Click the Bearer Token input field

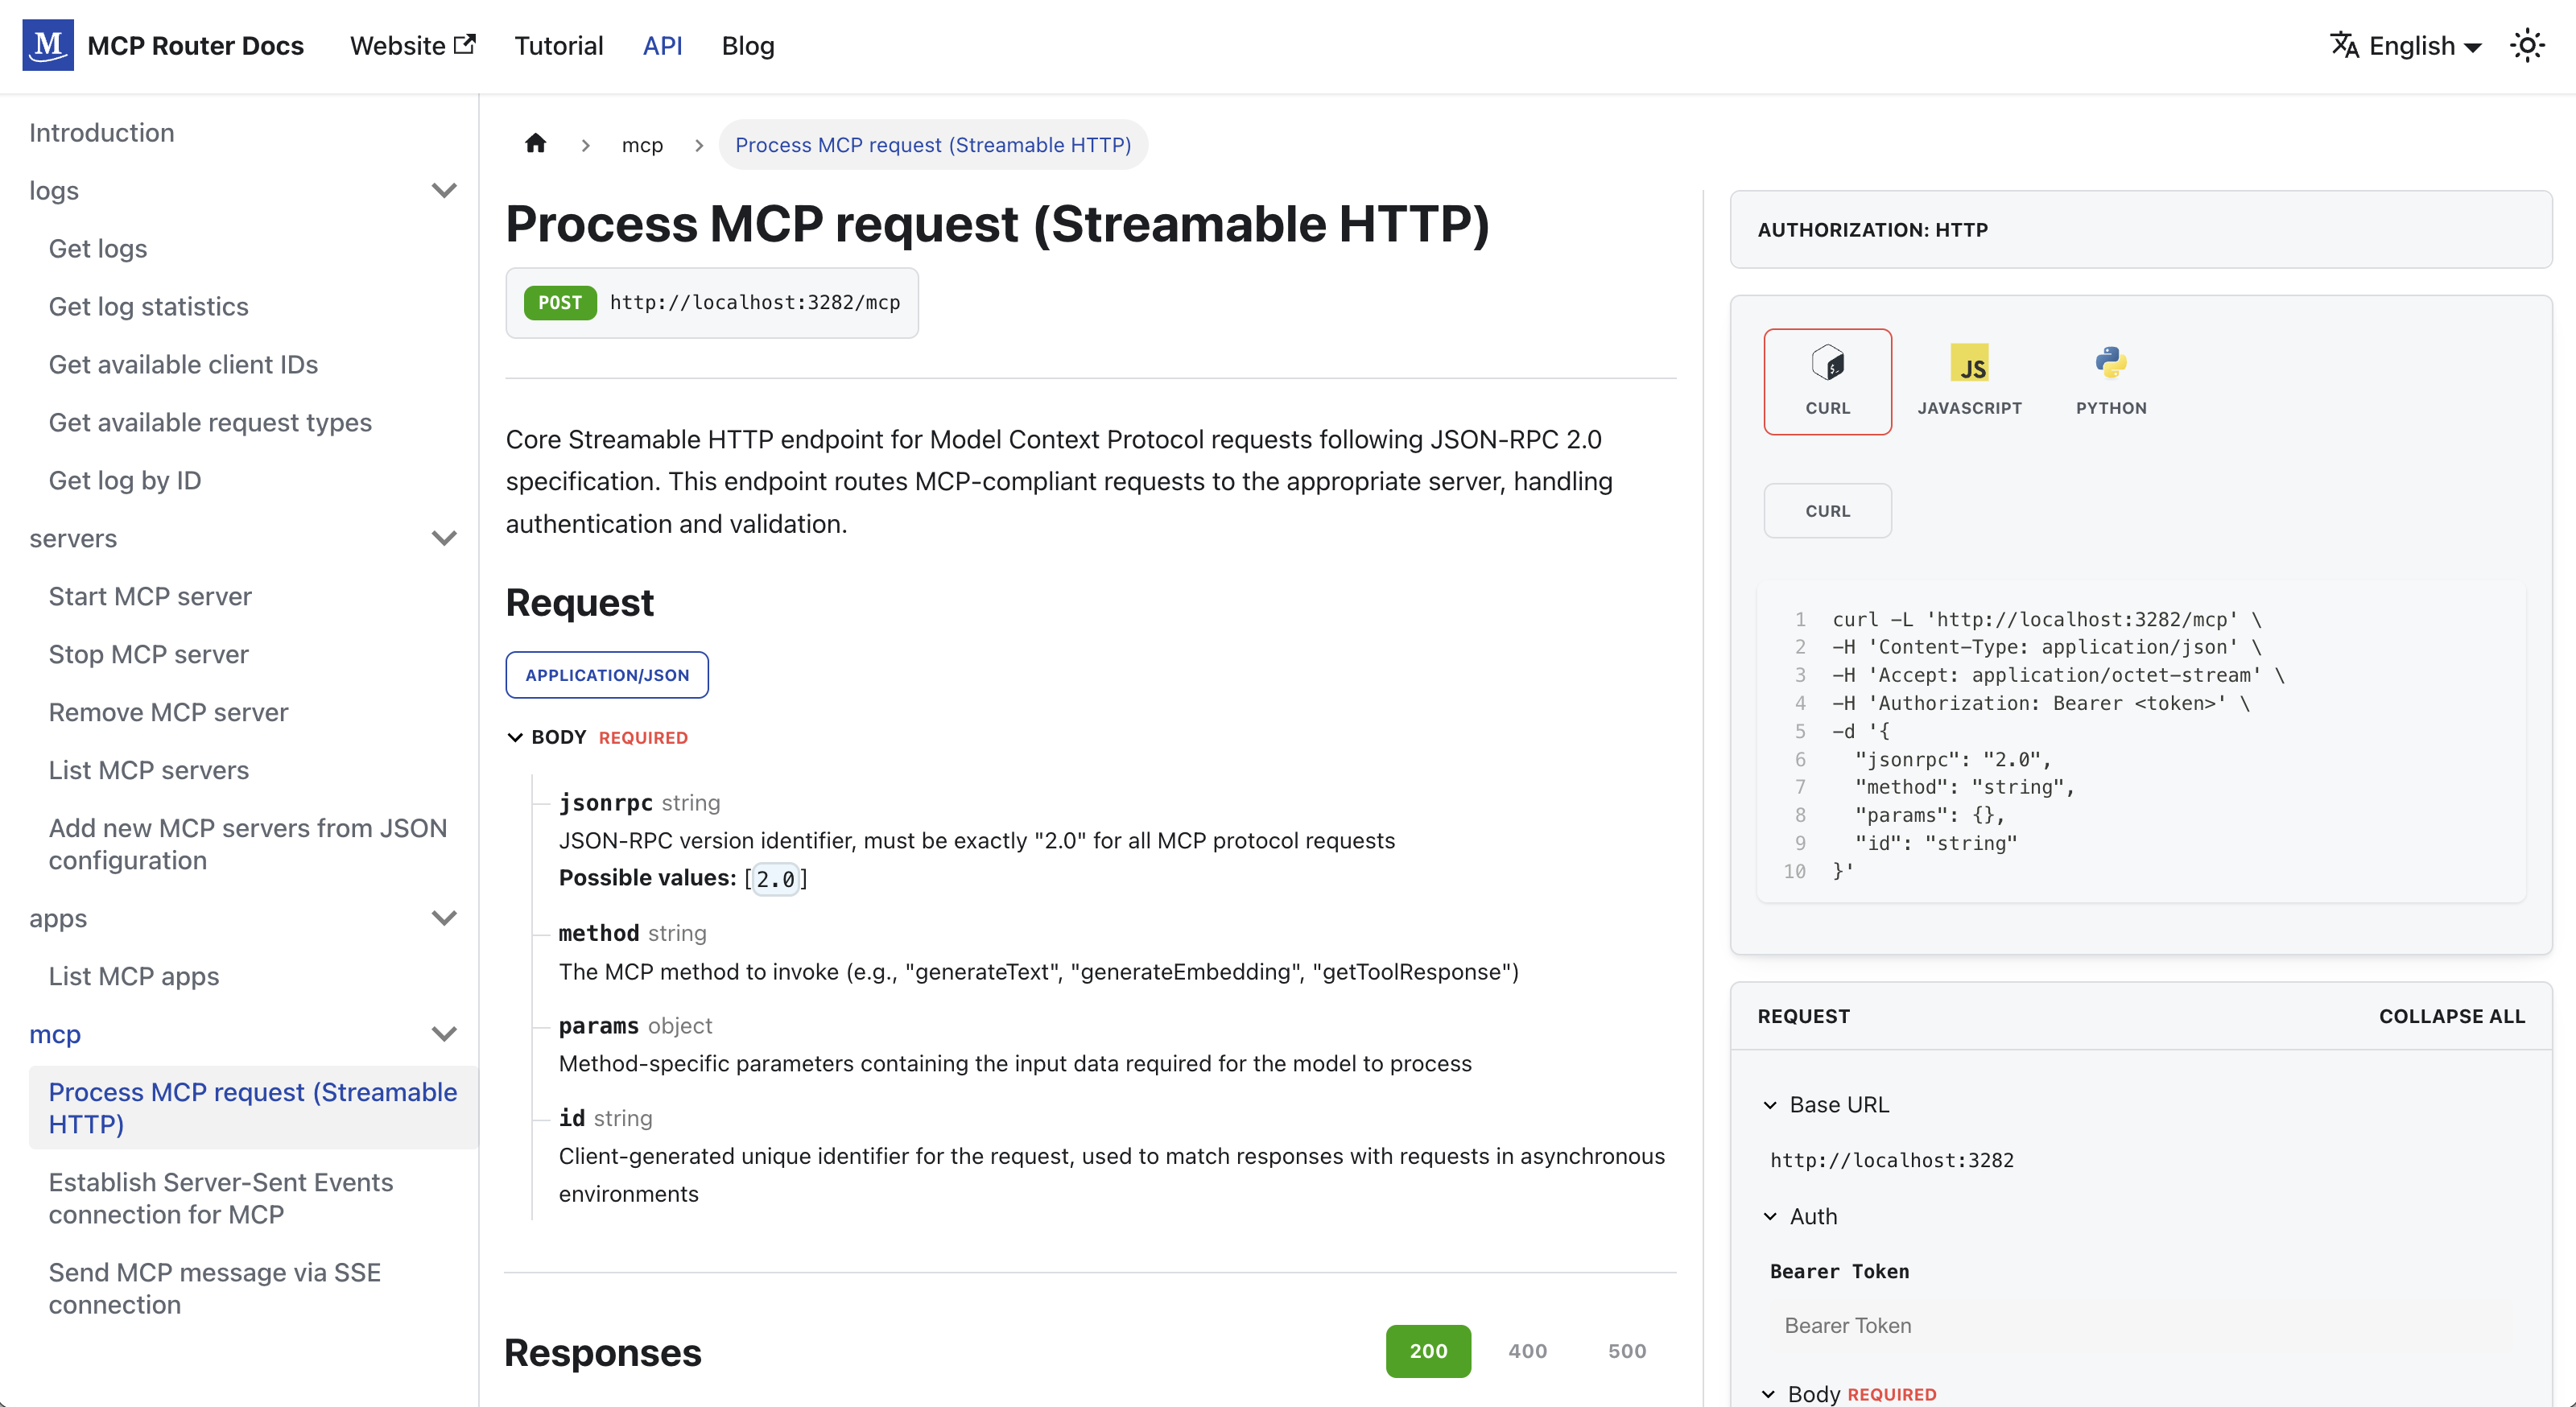[x=2140, y=1326]
